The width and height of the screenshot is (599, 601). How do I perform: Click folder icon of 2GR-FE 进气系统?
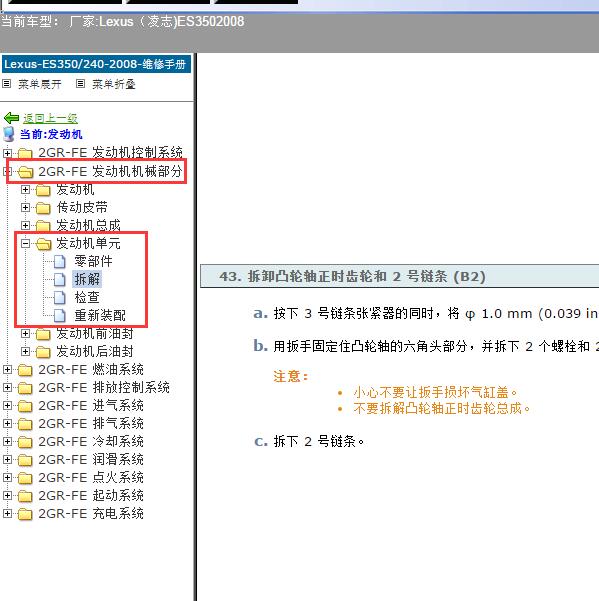coord(25,406)
